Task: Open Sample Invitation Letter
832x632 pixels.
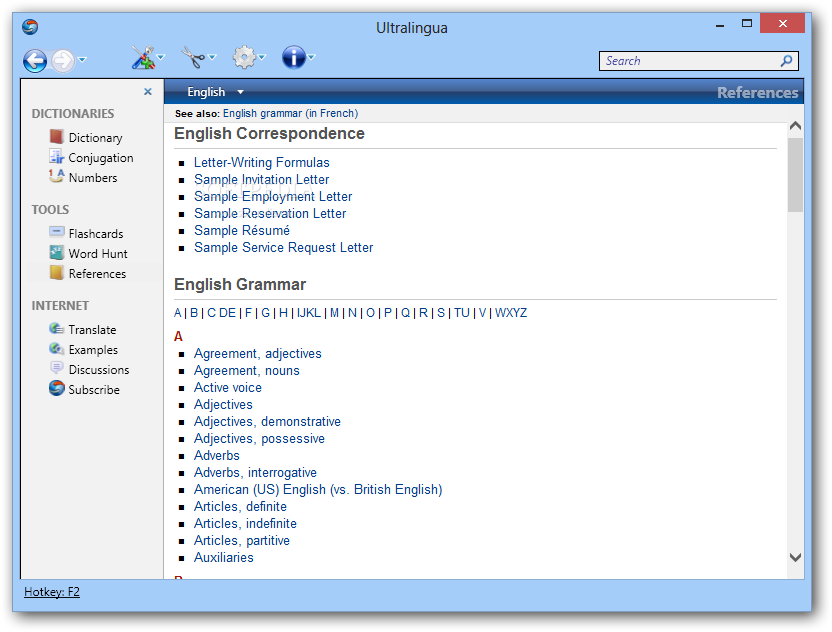Action: 262,179
